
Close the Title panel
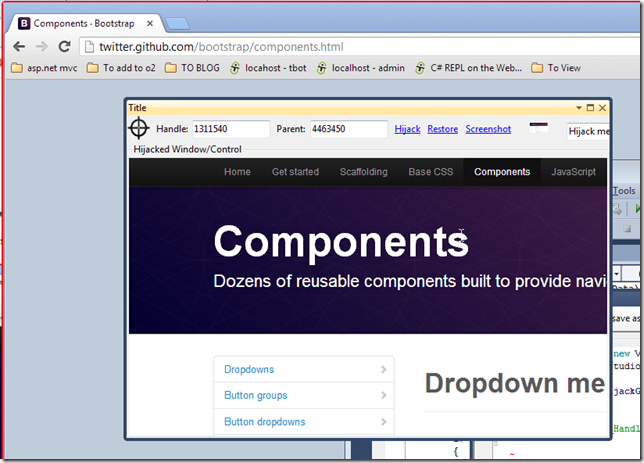[x=603, y=108]
